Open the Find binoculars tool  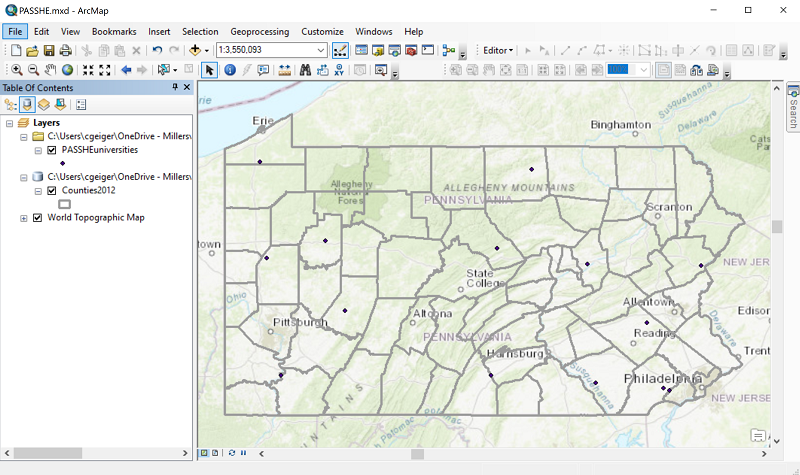[305, 70]
